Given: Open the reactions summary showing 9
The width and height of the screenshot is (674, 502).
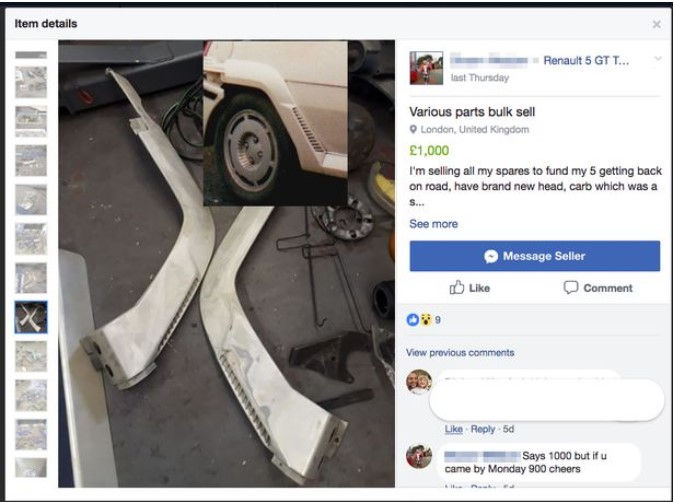Looking at the screenshot, I should pyautogui.click(x=423, y=320).
